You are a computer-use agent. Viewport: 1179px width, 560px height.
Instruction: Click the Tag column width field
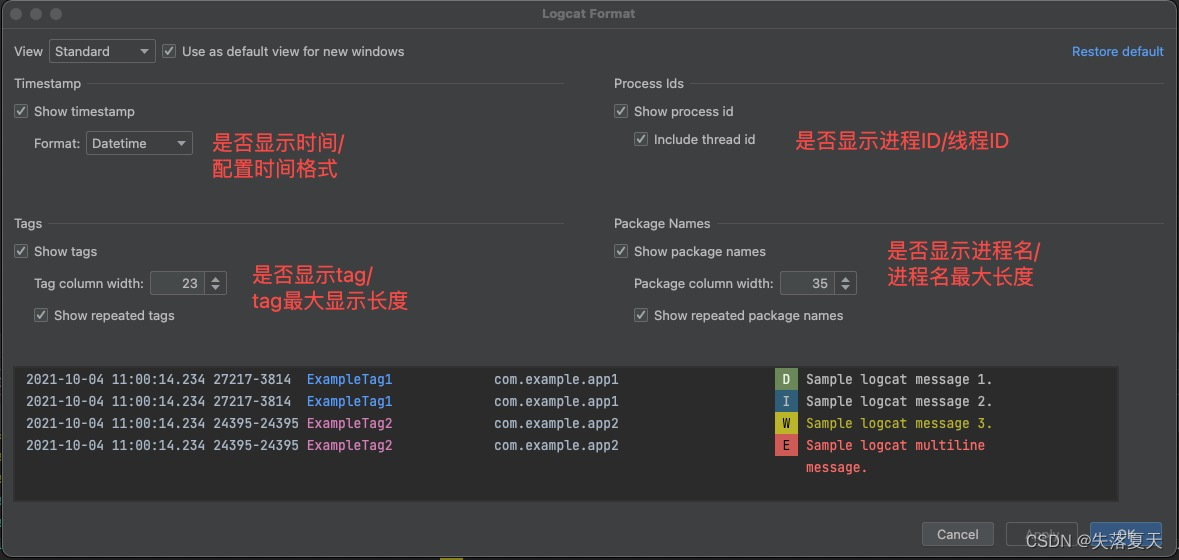[x=178, y=283]
